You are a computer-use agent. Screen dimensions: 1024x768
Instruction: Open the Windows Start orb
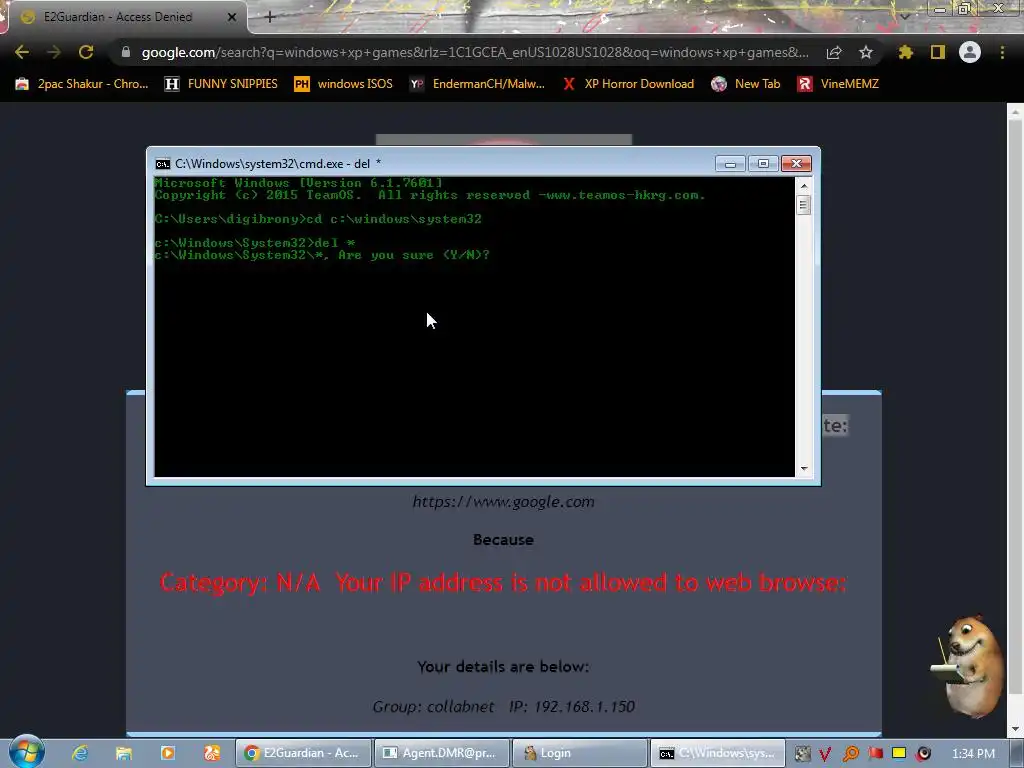[26, 752]
